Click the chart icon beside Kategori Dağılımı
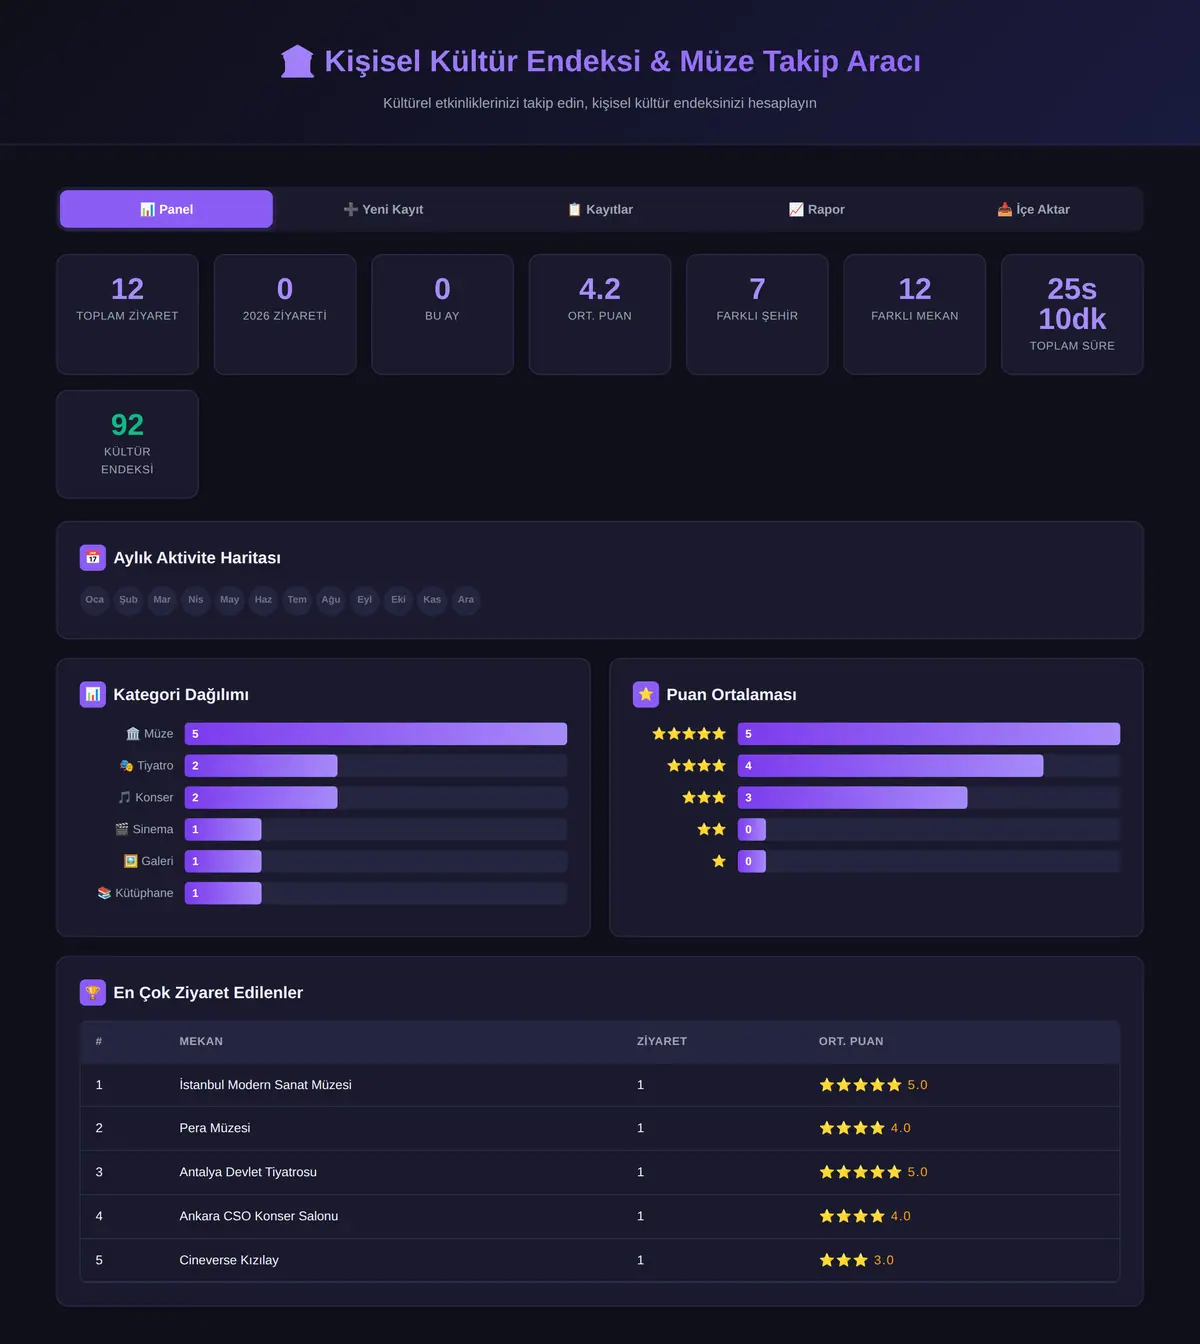This screenshot has height=1344, width=1200. 93,694
